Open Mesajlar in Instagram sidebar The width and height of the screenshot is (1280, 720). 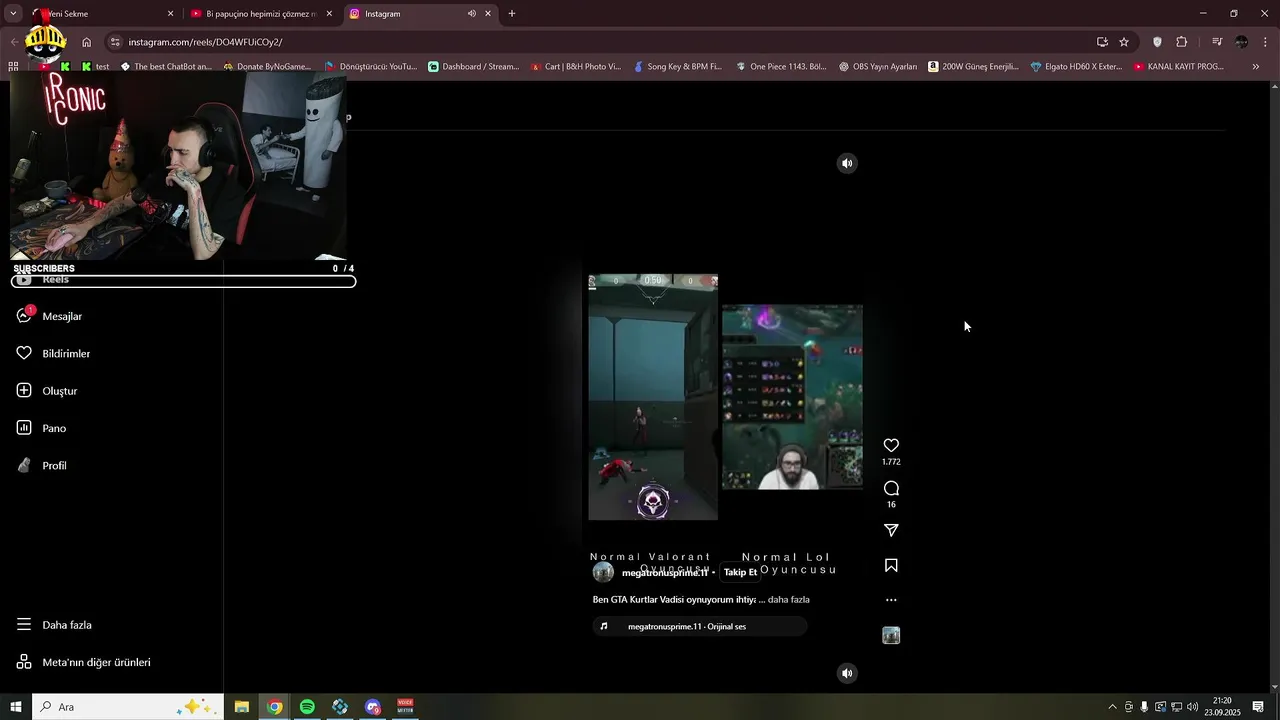(x=62, y=316)
